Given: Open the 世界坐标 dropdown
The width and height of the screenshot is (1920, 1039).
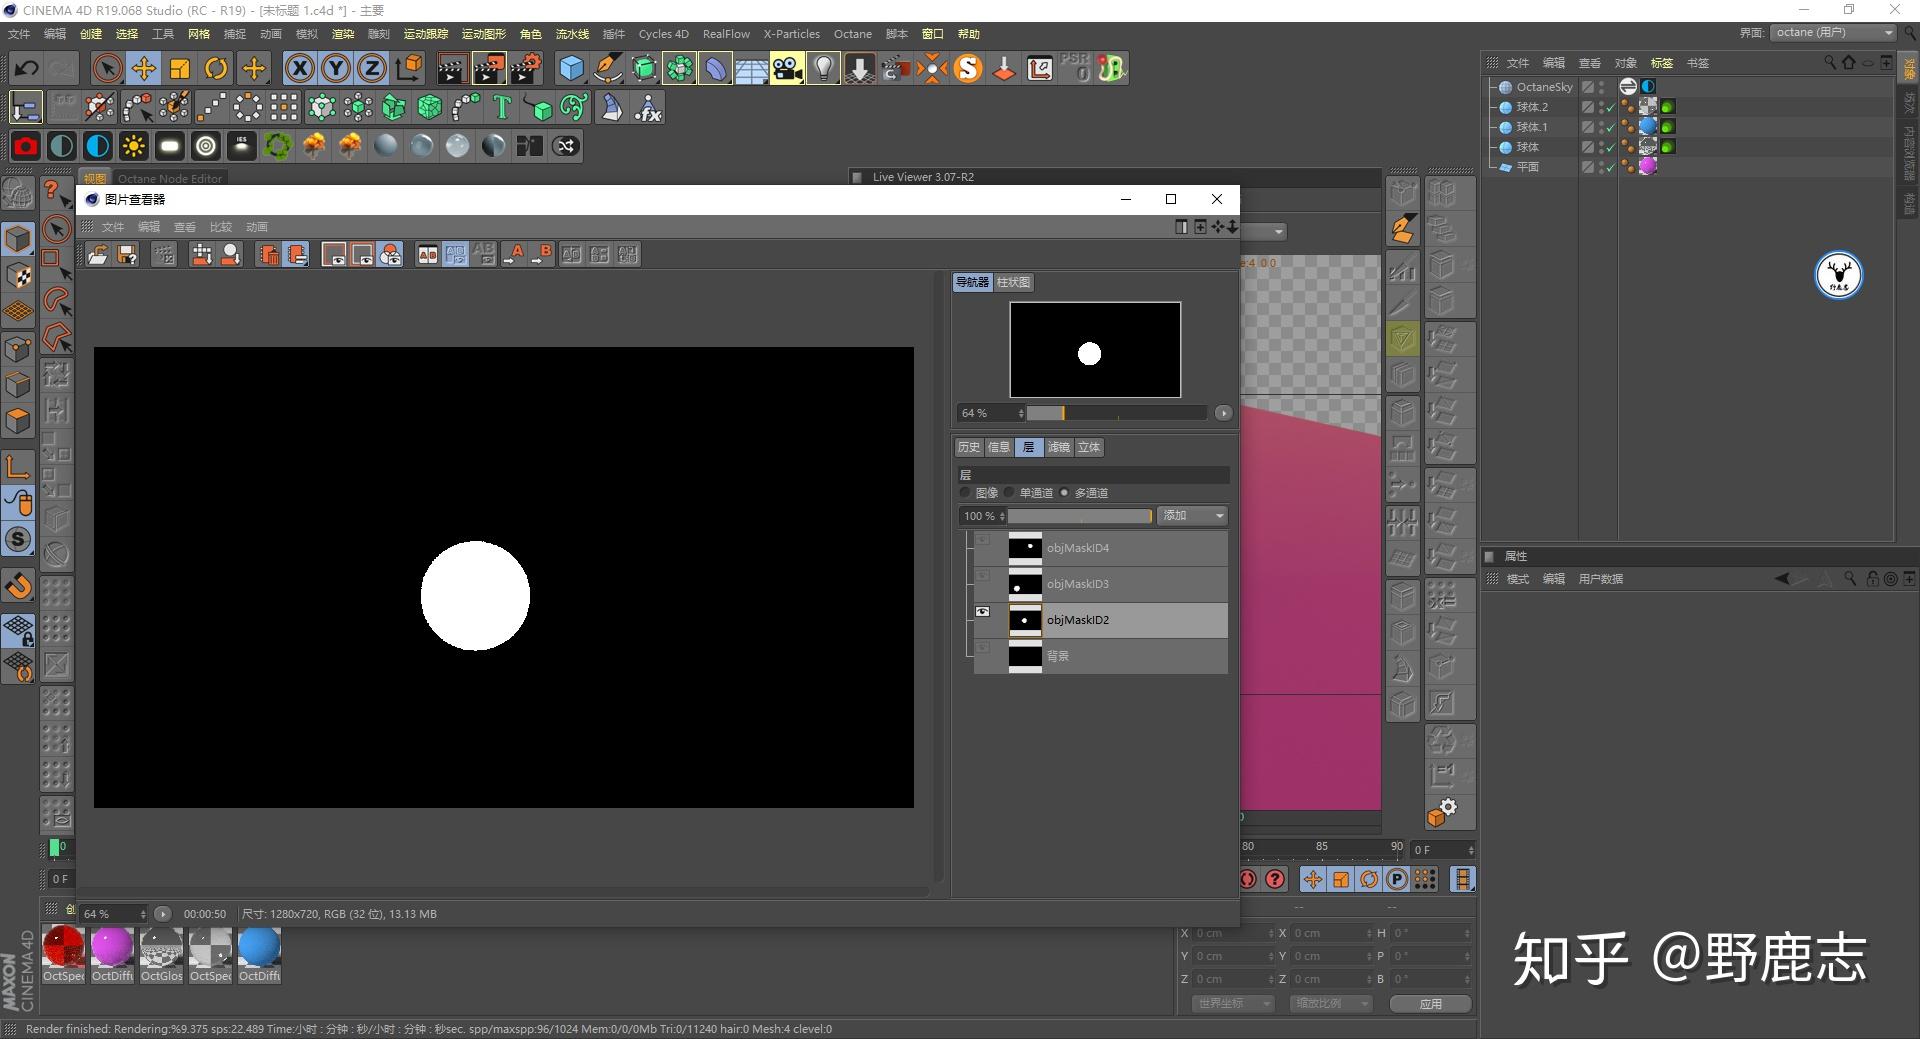Looking at the screenshot, I should click(1233, 1003).
